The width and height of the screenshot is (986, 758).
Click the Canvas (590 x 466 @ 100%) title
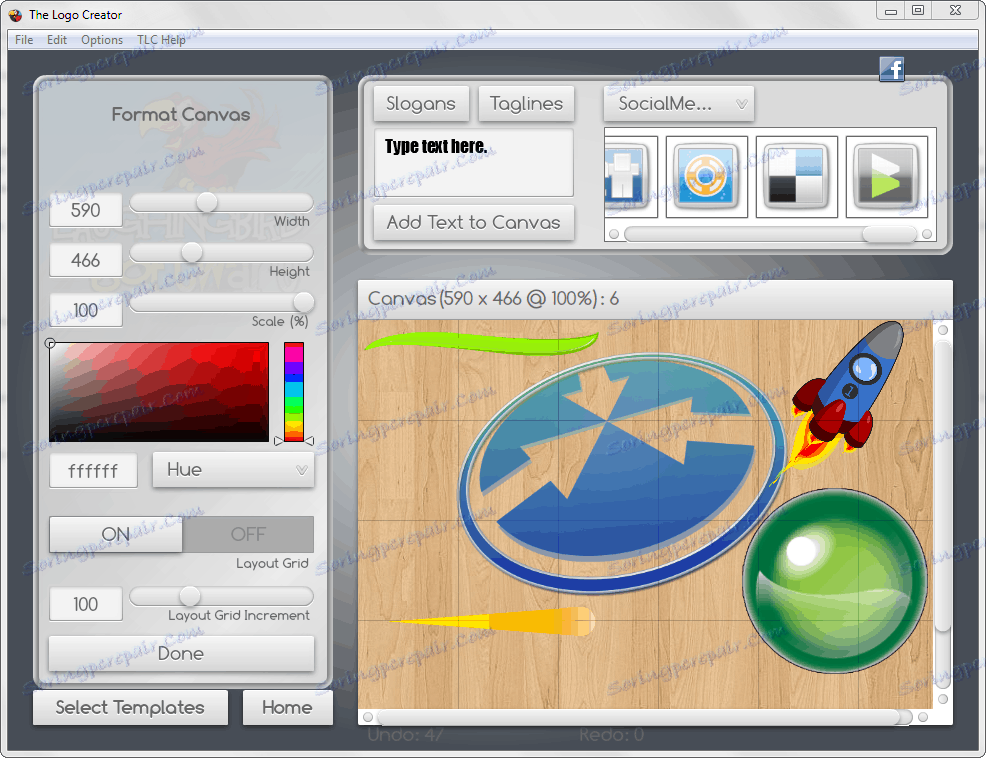point(493,298)
